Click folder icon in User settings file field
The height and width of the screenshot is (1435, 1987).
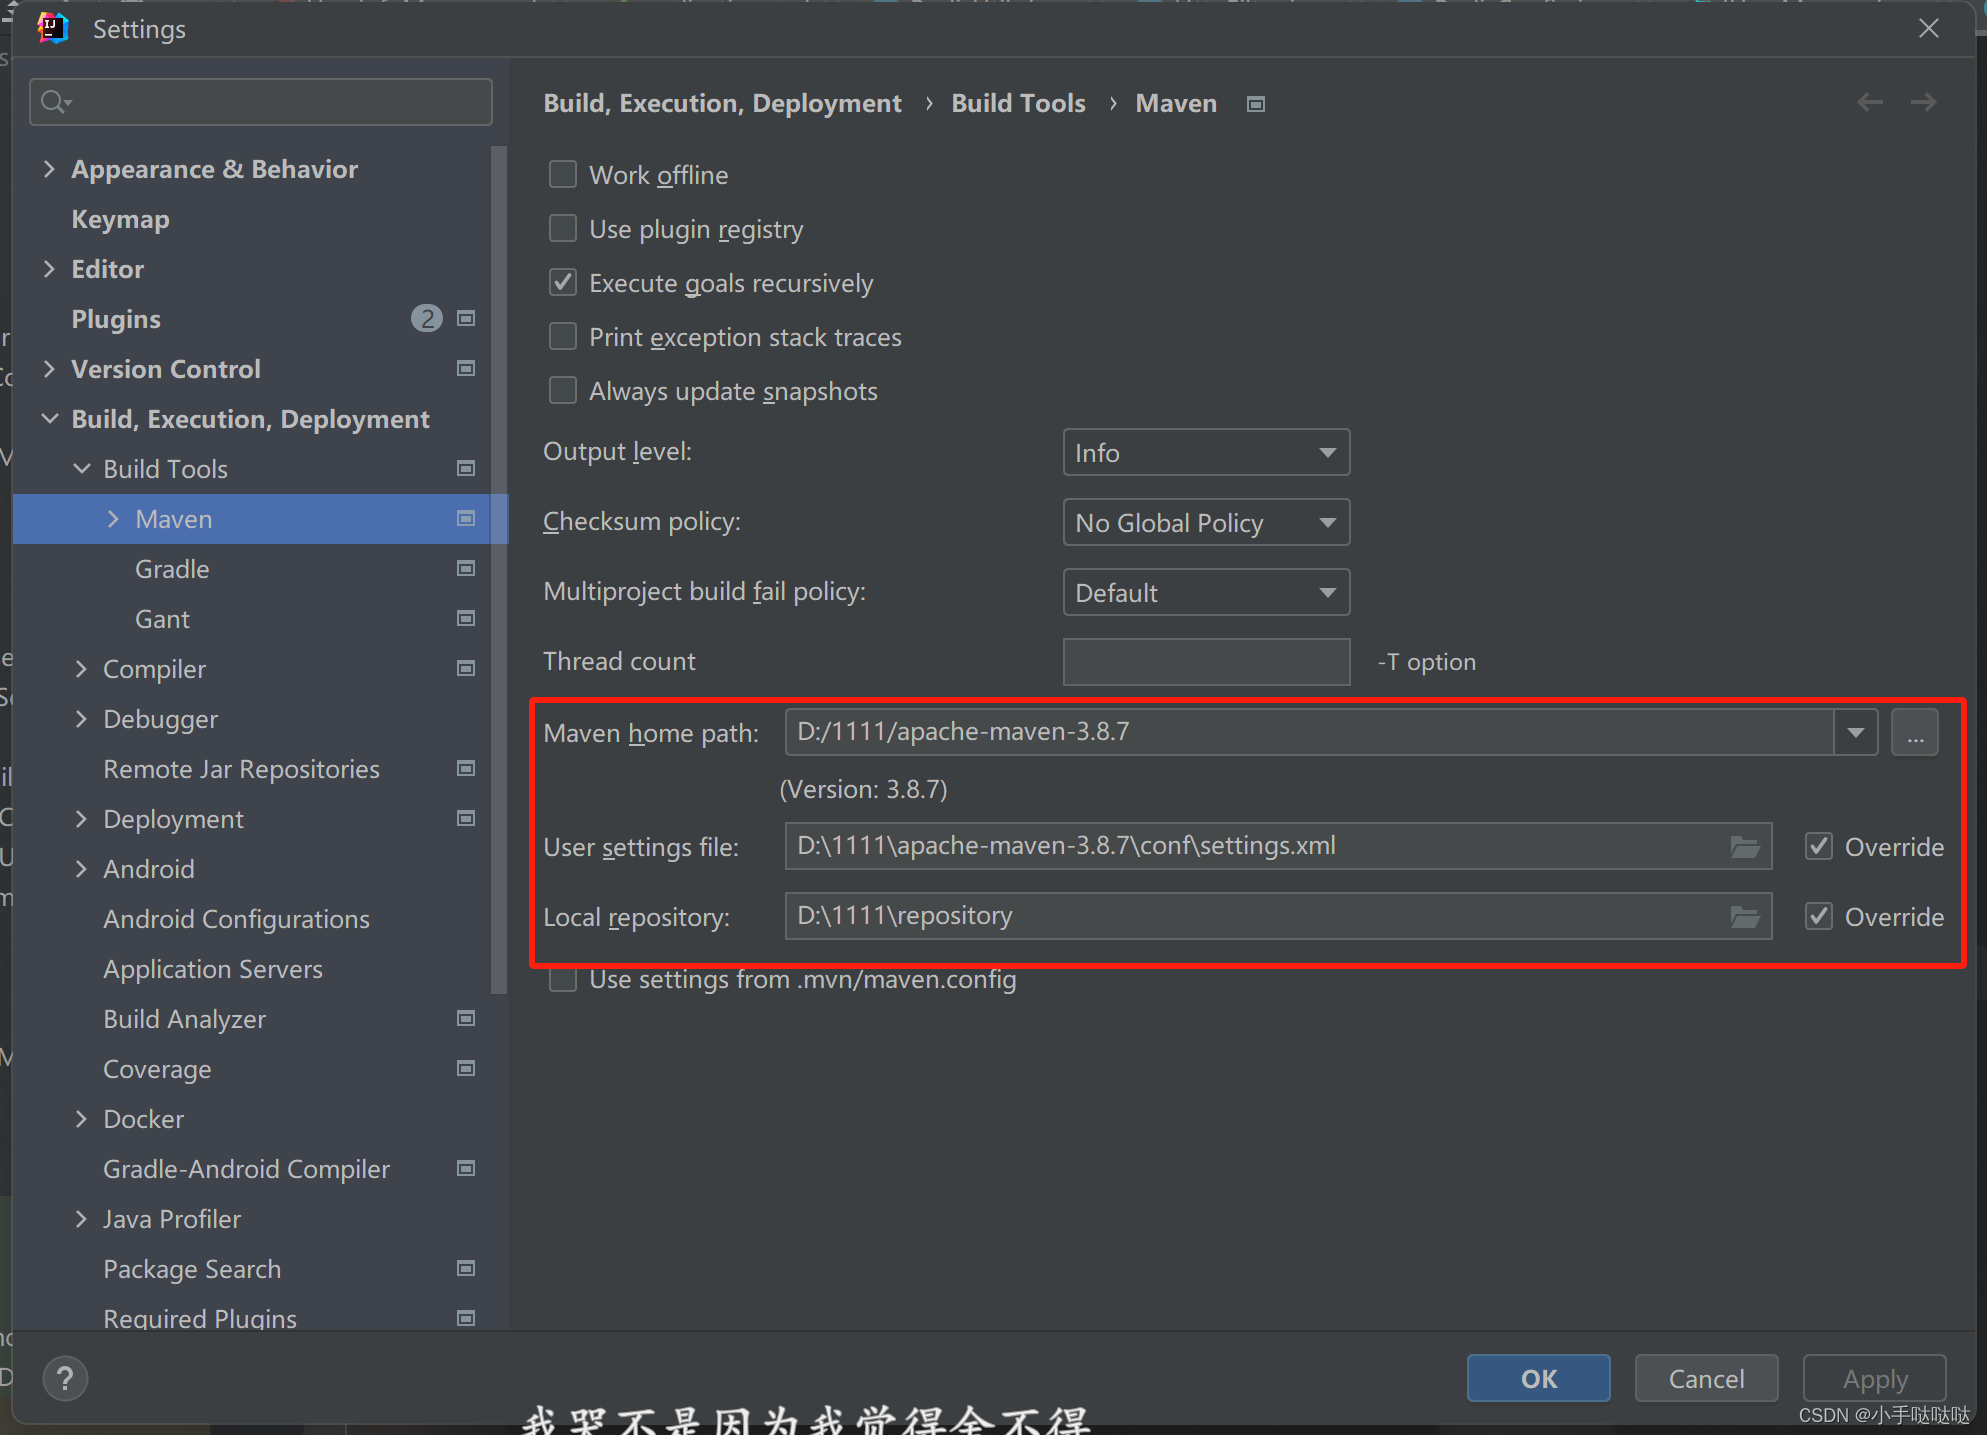point(1744,847)
